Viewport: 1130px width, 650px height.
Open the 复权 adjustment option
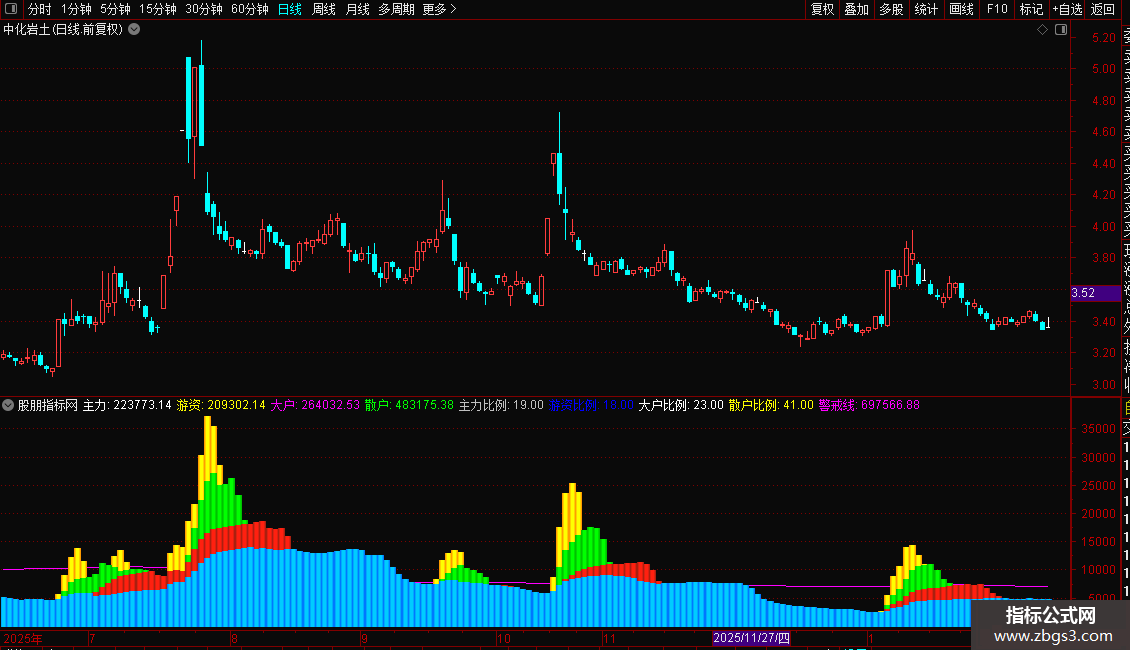coord(822,9)
